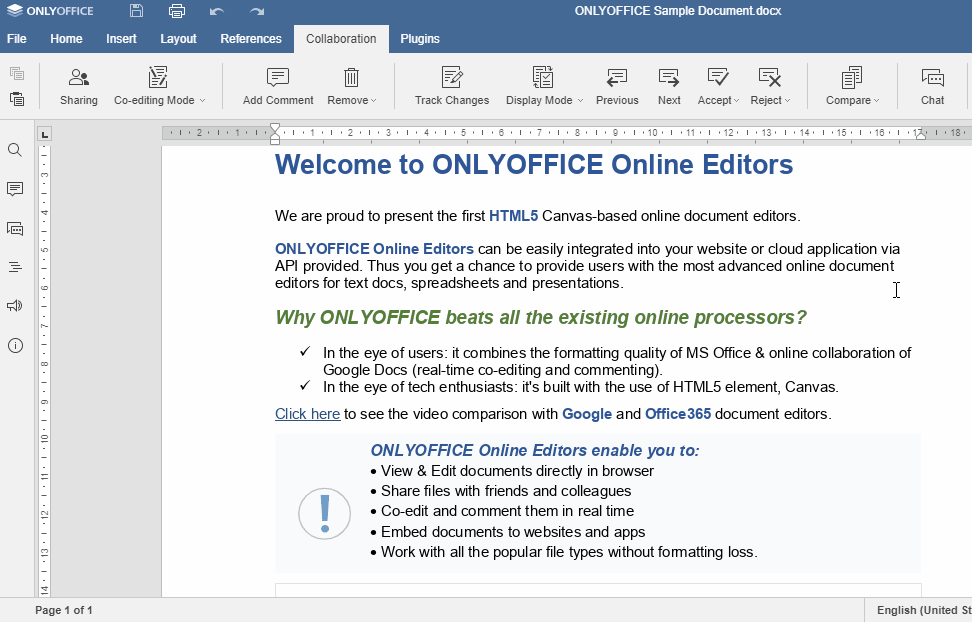Click the ONLYOFFICE logo
The image size is (972, 622).
[x=50, y=11]
